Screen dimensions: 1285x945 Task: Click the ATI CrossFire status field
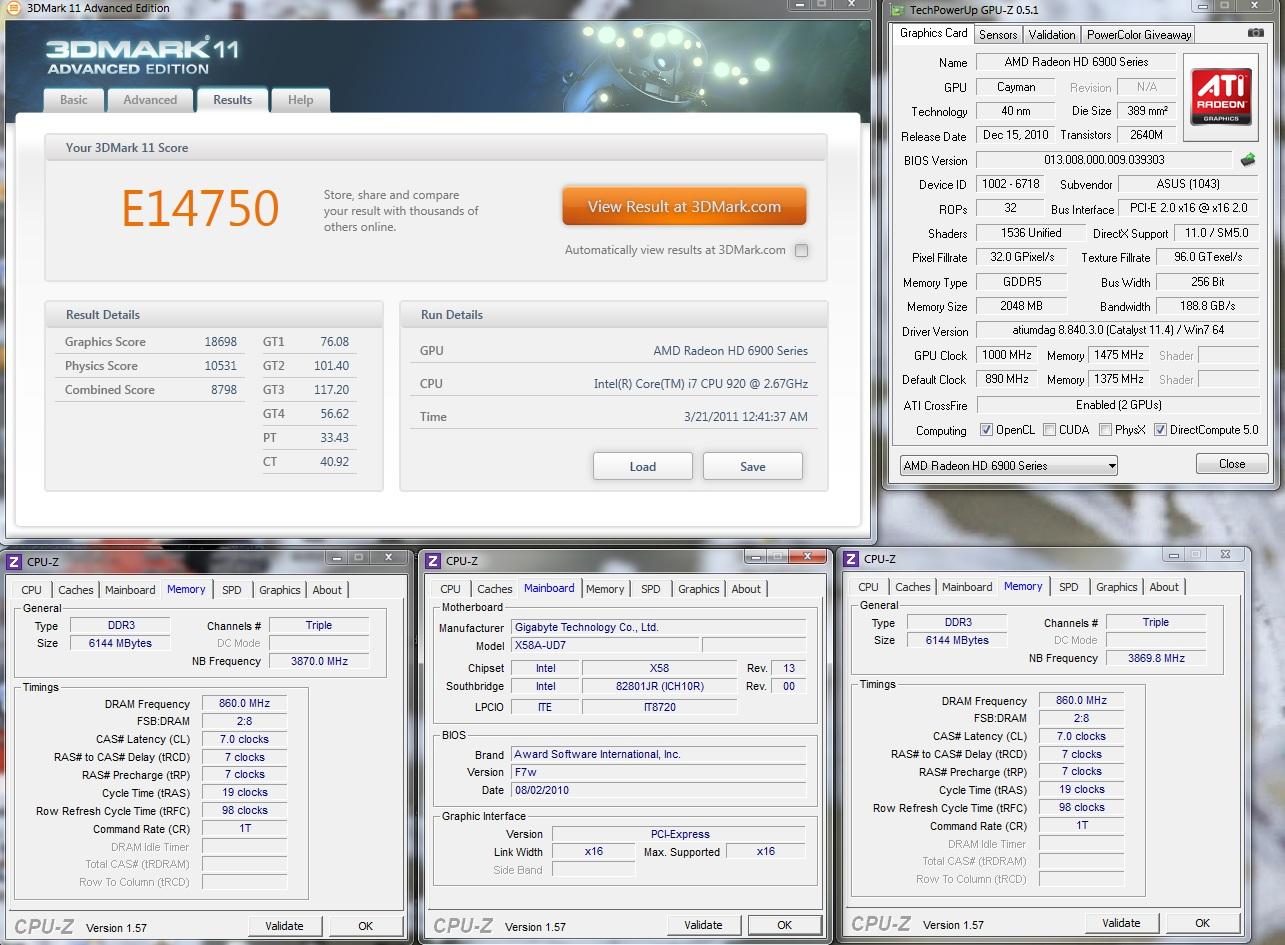pos(1117,405)
